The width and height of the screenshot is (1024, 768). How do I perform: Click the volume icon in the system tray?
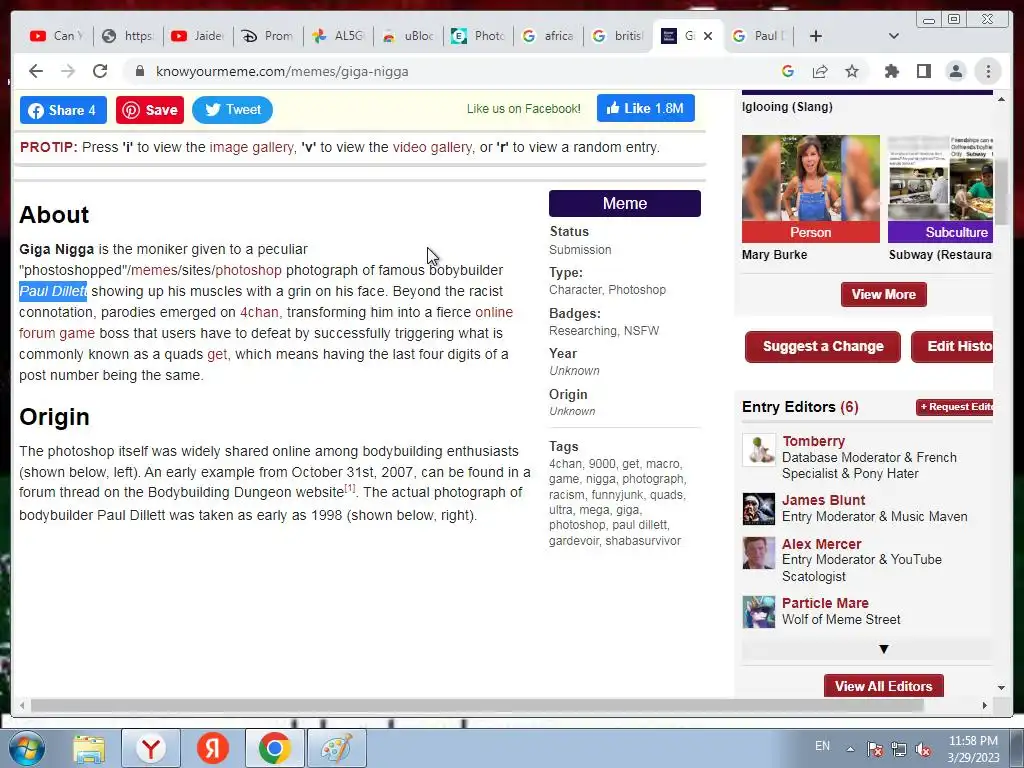tap(923, 749)
